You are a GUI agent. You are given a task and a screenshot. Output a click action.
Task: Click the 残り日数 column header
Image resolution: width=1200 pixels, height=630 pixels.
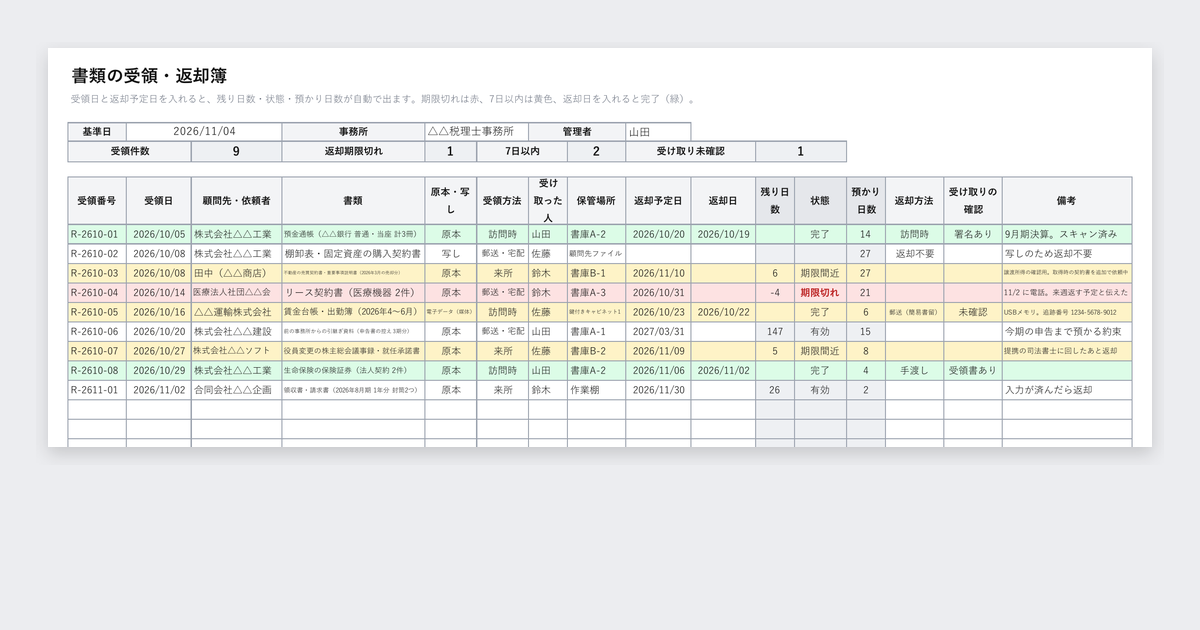775,201
